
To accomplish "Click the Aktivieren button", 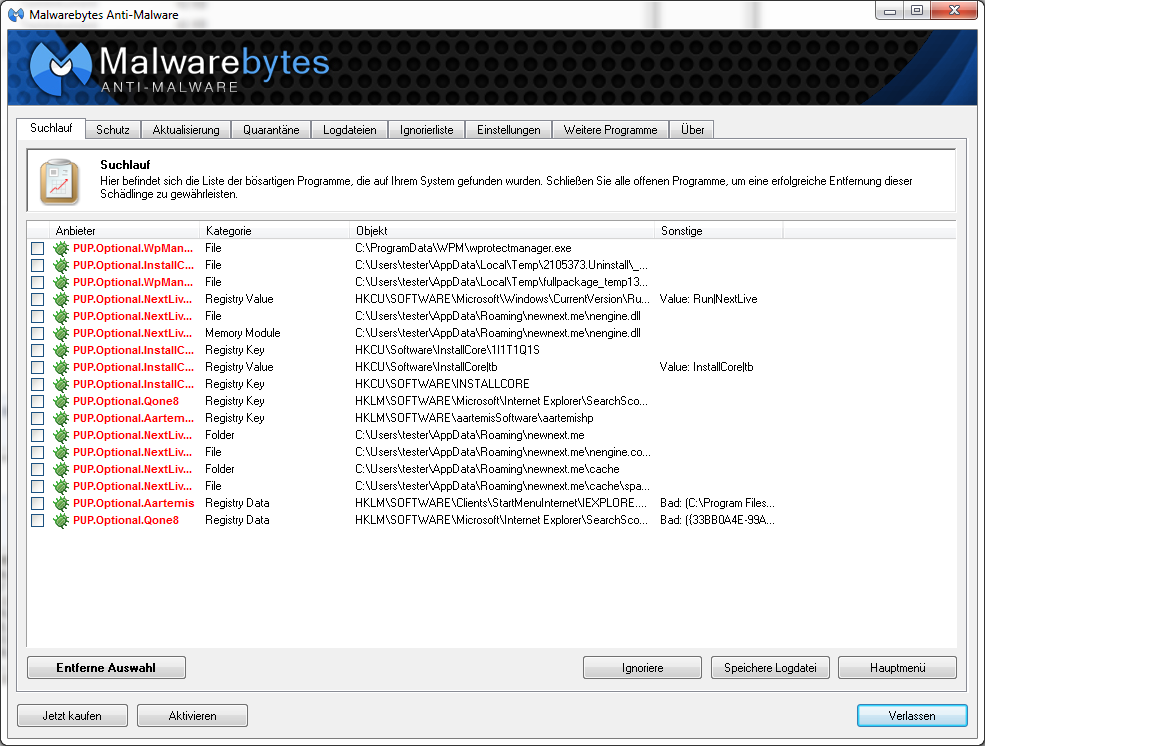I will coord(192,715).
